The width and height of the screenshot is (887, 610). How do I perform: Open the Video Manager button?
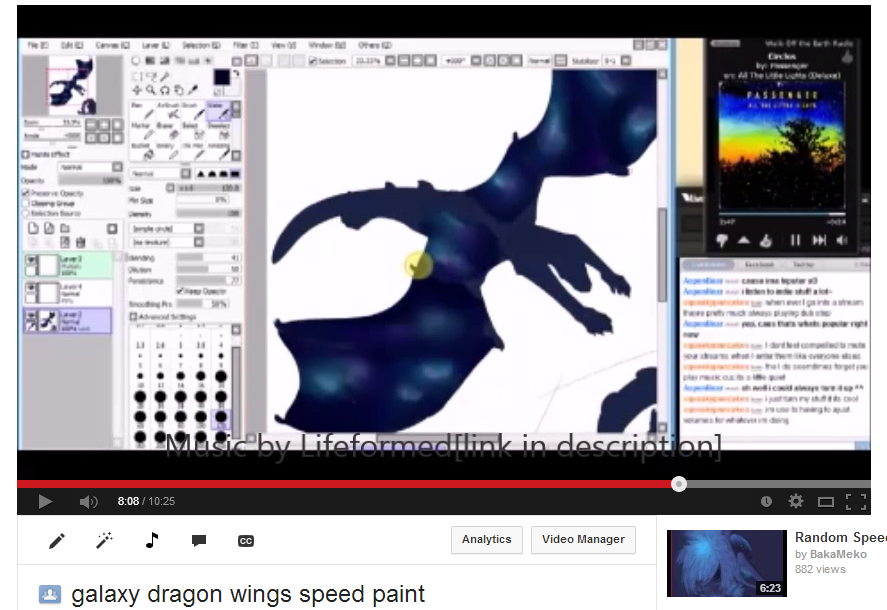(583, 540)
